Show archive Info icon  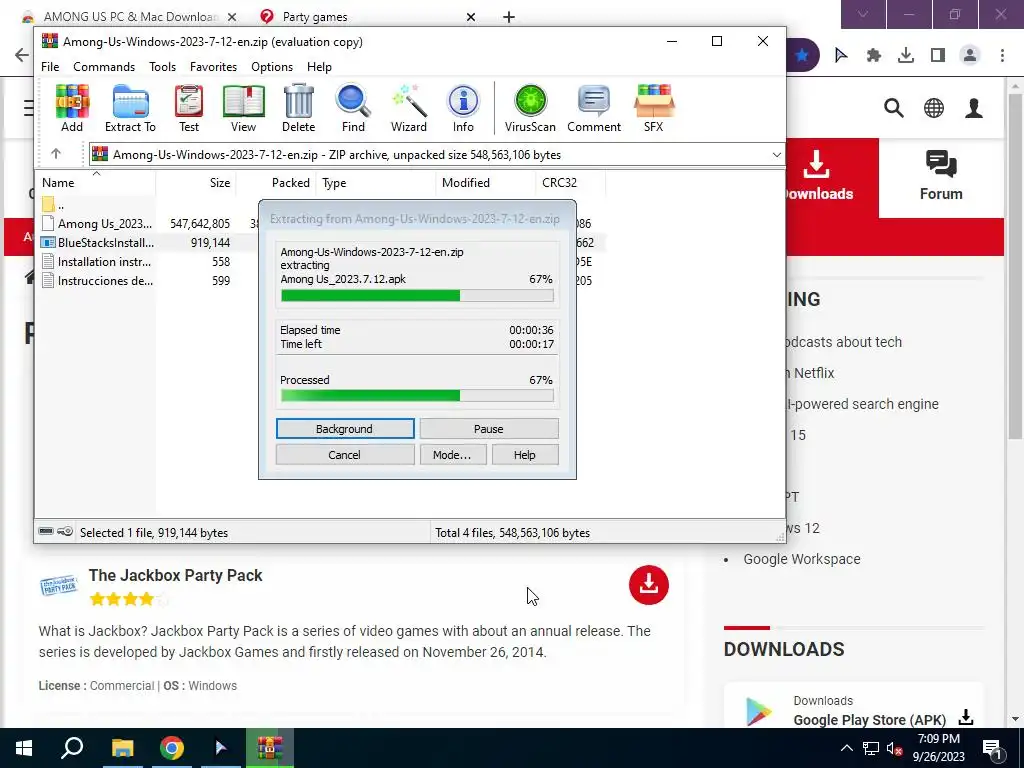(463, 108)
